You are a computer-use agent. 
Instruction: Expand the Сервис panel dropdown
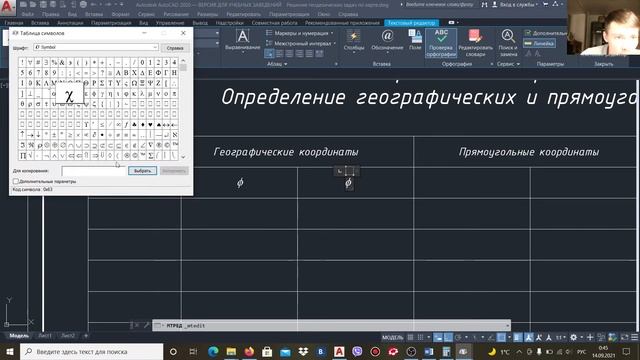pos(508,64)
